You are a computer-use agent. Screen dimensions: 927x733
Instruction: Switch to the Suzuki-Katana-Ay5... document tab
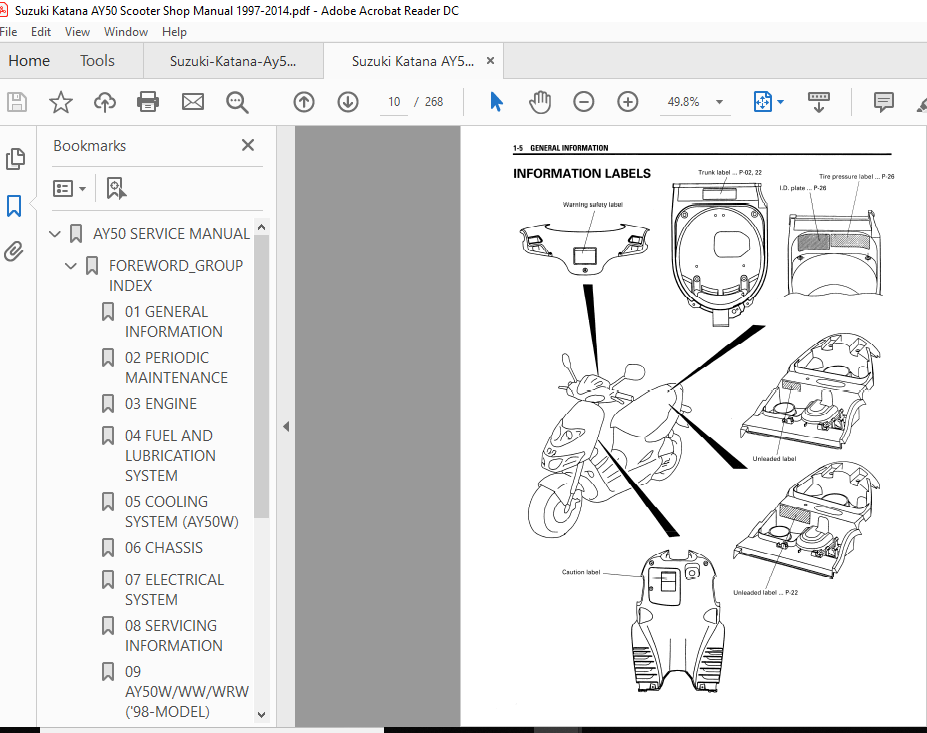click(233, 61)
